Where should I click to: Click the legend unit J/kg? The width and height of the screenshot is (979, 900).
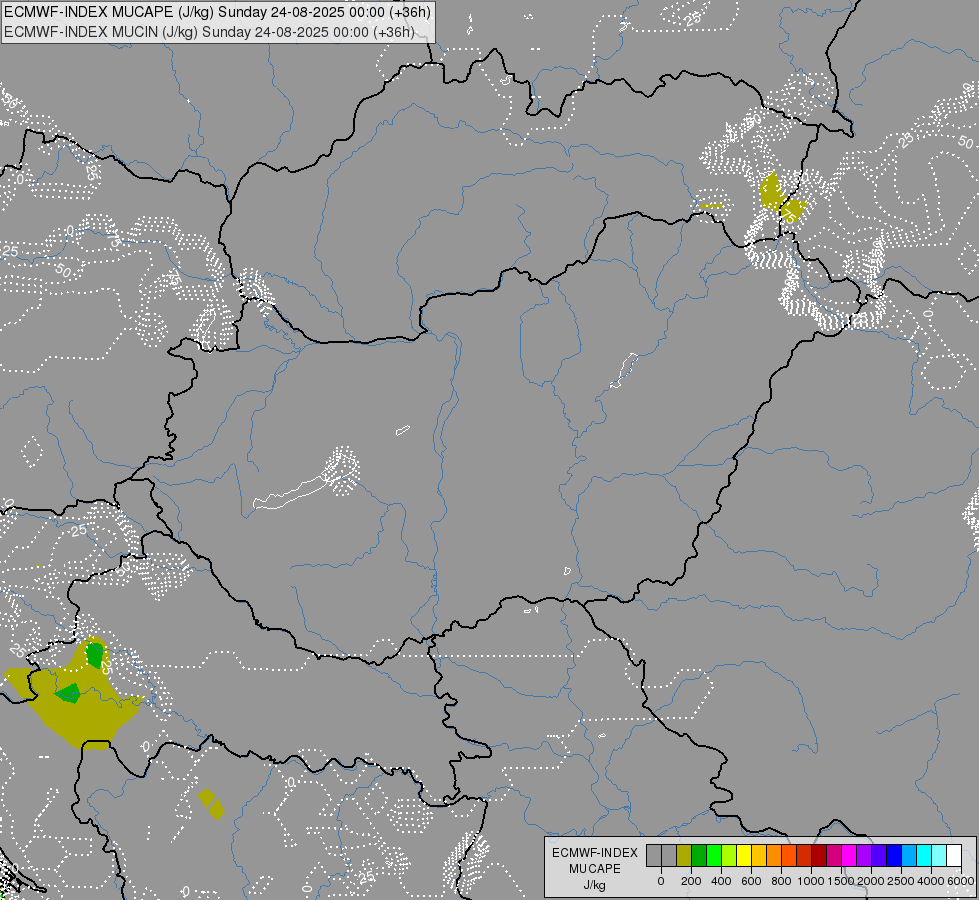click(x=595, y=885)
